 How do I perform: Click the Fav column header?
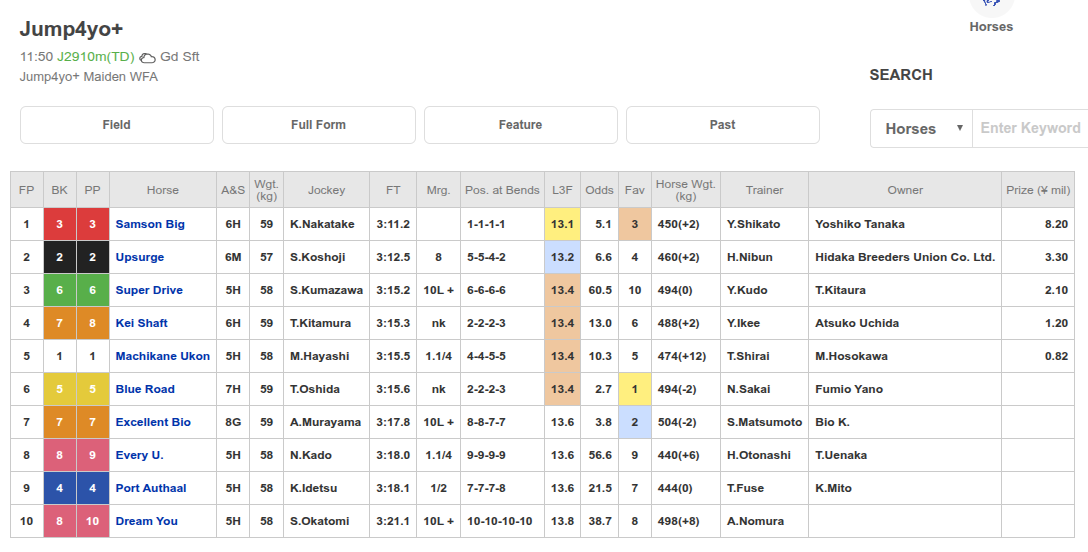(x=635, y=190)
